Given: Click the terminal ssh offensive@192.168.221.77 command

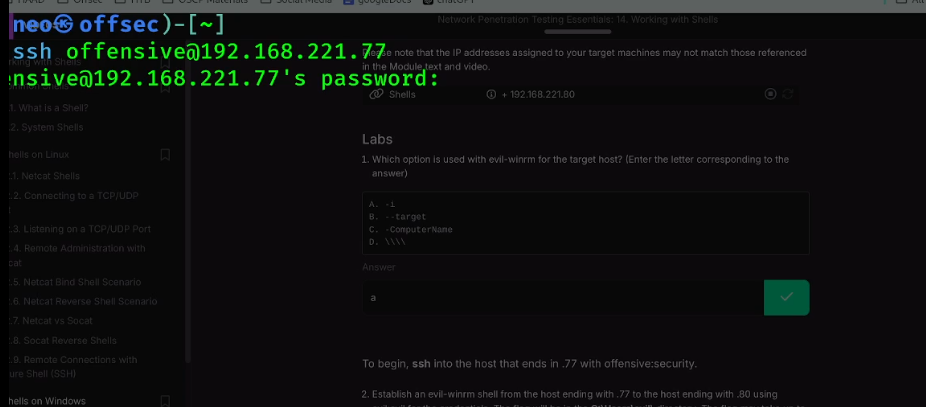Looking at the screenshot, I should (200, 52).
